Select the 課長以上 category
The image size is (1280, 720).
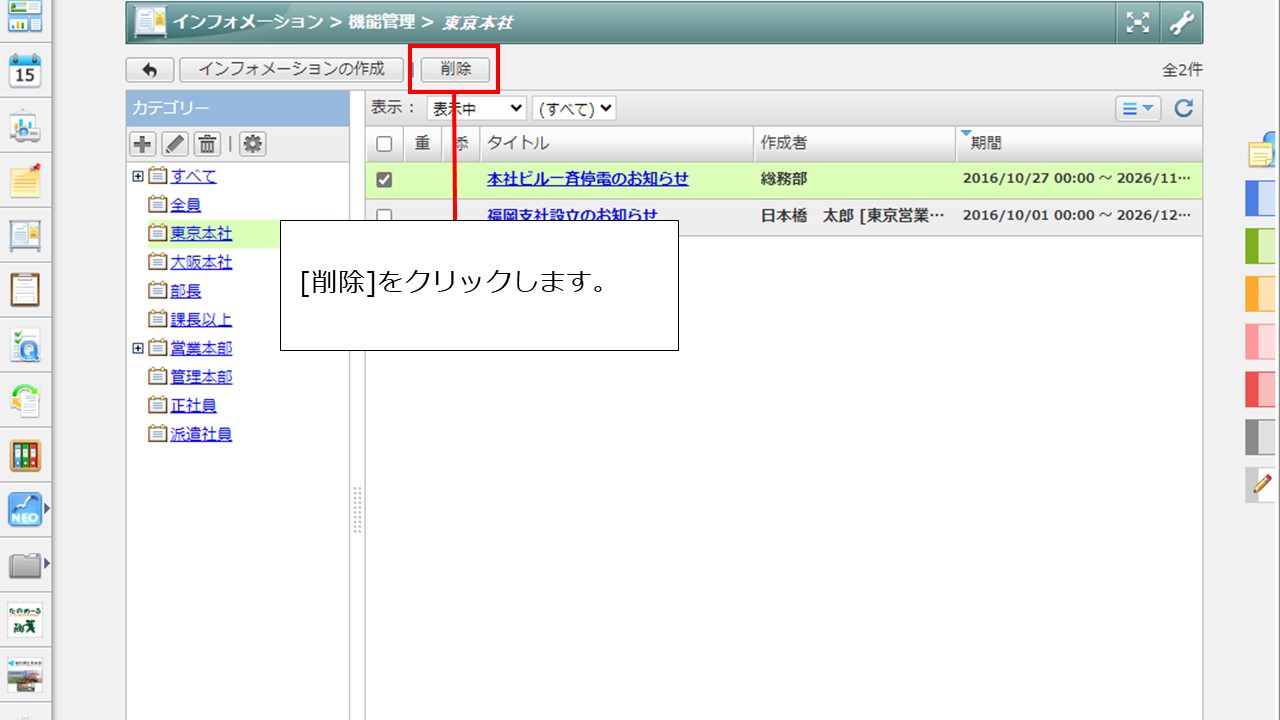click(x=201, y=320)
